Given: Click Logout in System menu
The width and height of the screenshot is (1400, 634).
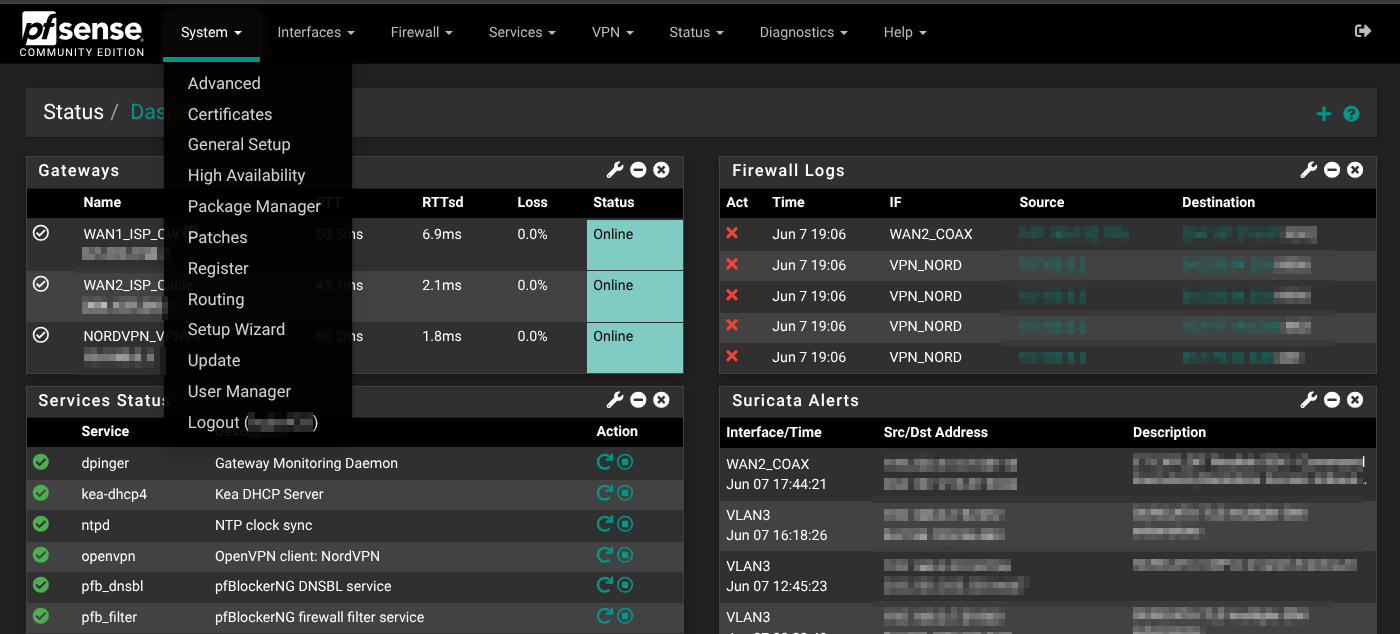Looking at the screenshot, I should point(252,422).
